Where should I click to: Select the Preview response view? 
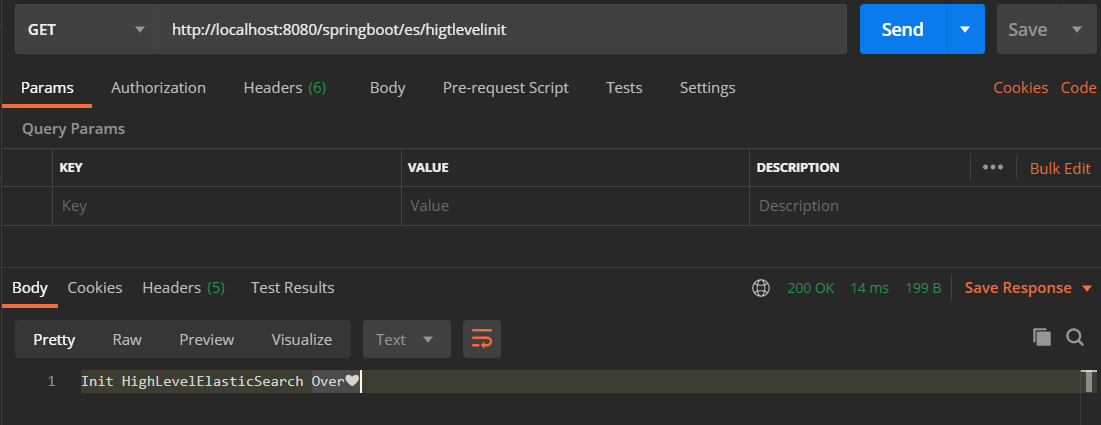[206, 339]
